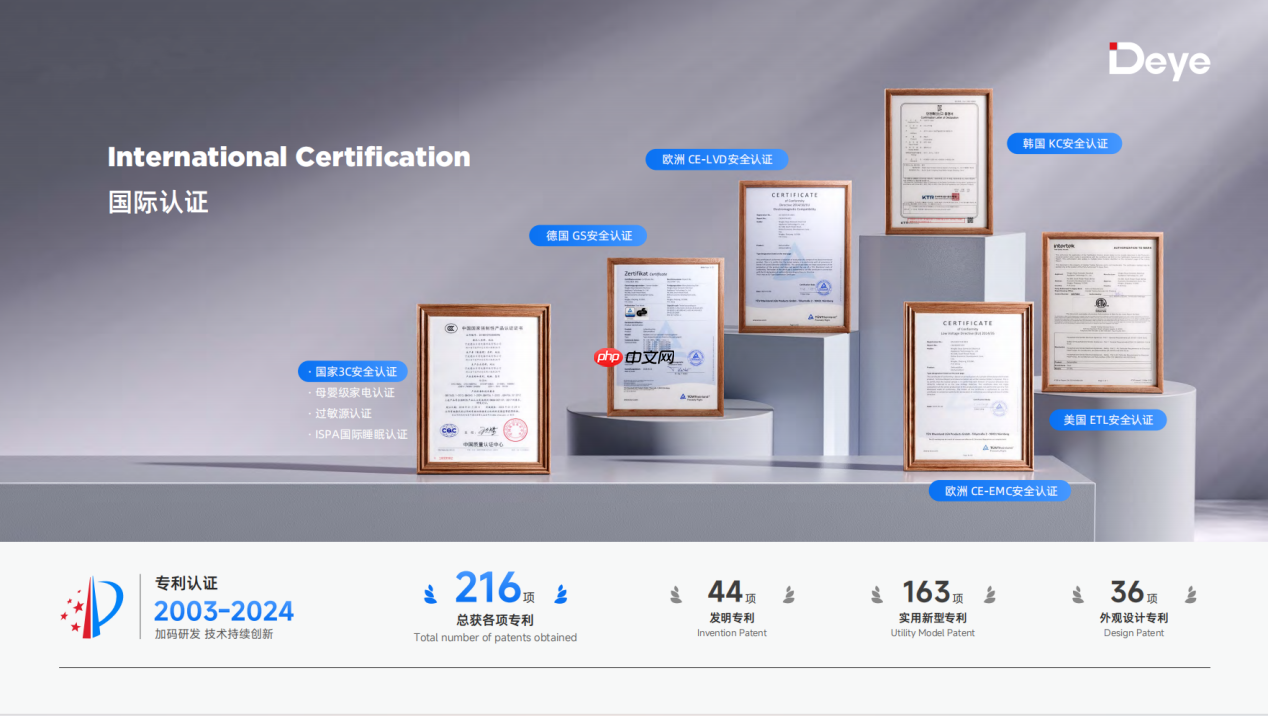Image resolution: width=1268 pixels, height=716 pixels.
Task: Select the 母婴级家电认证 list item
Action: click(x=355, y=392)
